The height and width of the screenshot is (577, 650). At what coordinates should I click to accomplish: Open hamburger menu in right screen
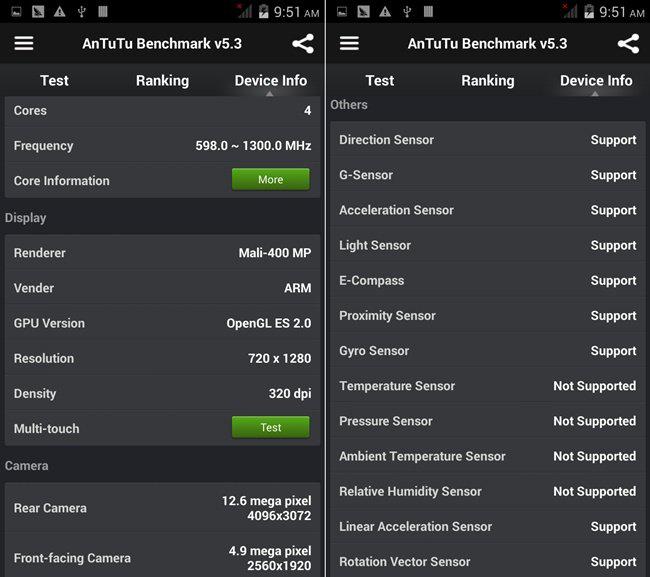[x=349, y=43]
